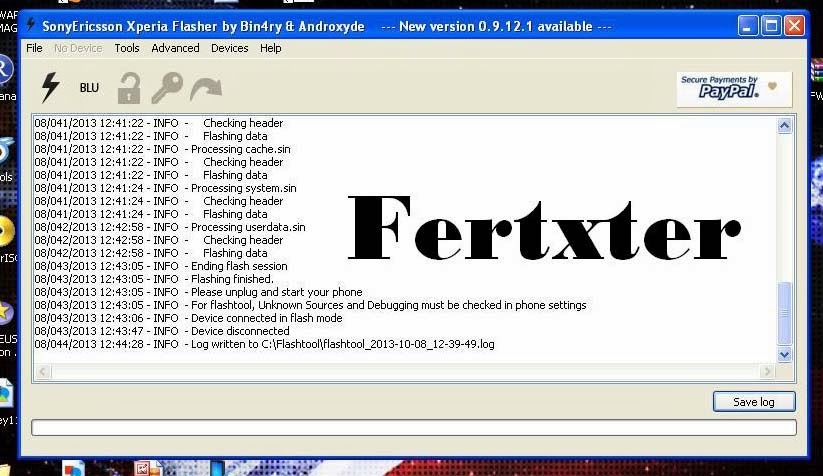
Task: Click the log line 'Flashing finished.'
Action: pyautogui.click(x=154, y=279)
